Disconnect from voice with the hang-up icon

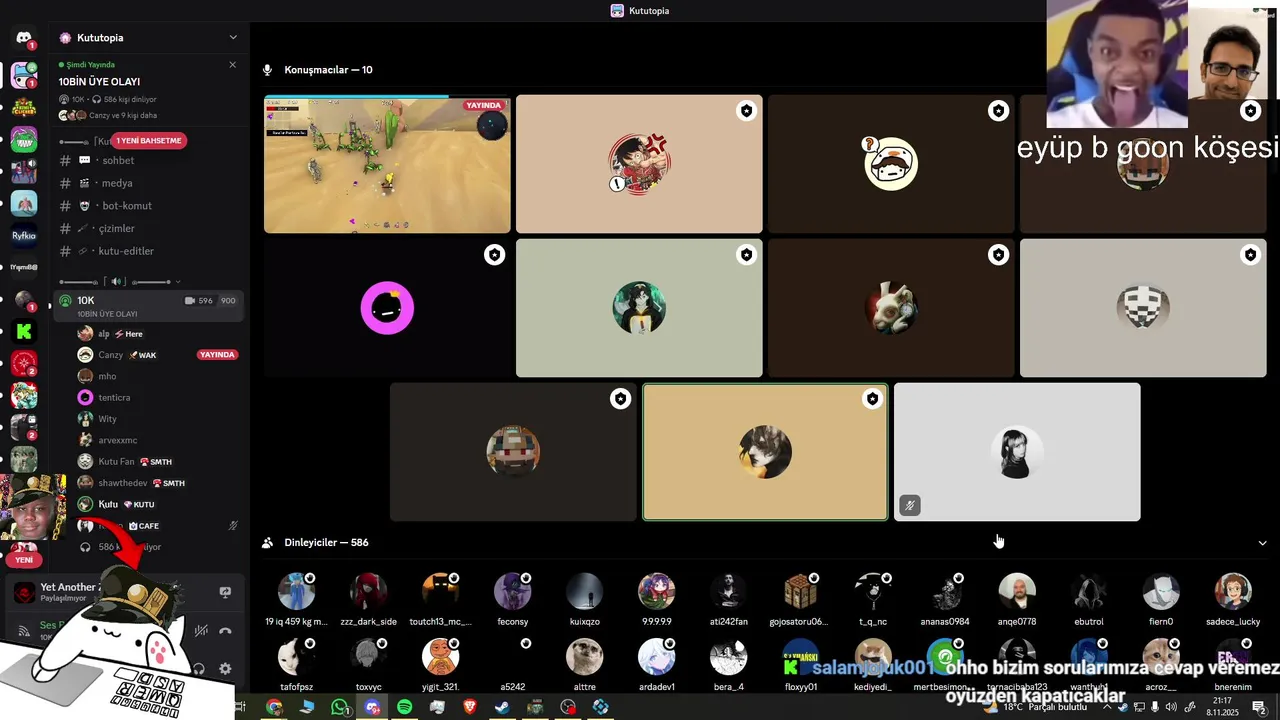[226, 630]
